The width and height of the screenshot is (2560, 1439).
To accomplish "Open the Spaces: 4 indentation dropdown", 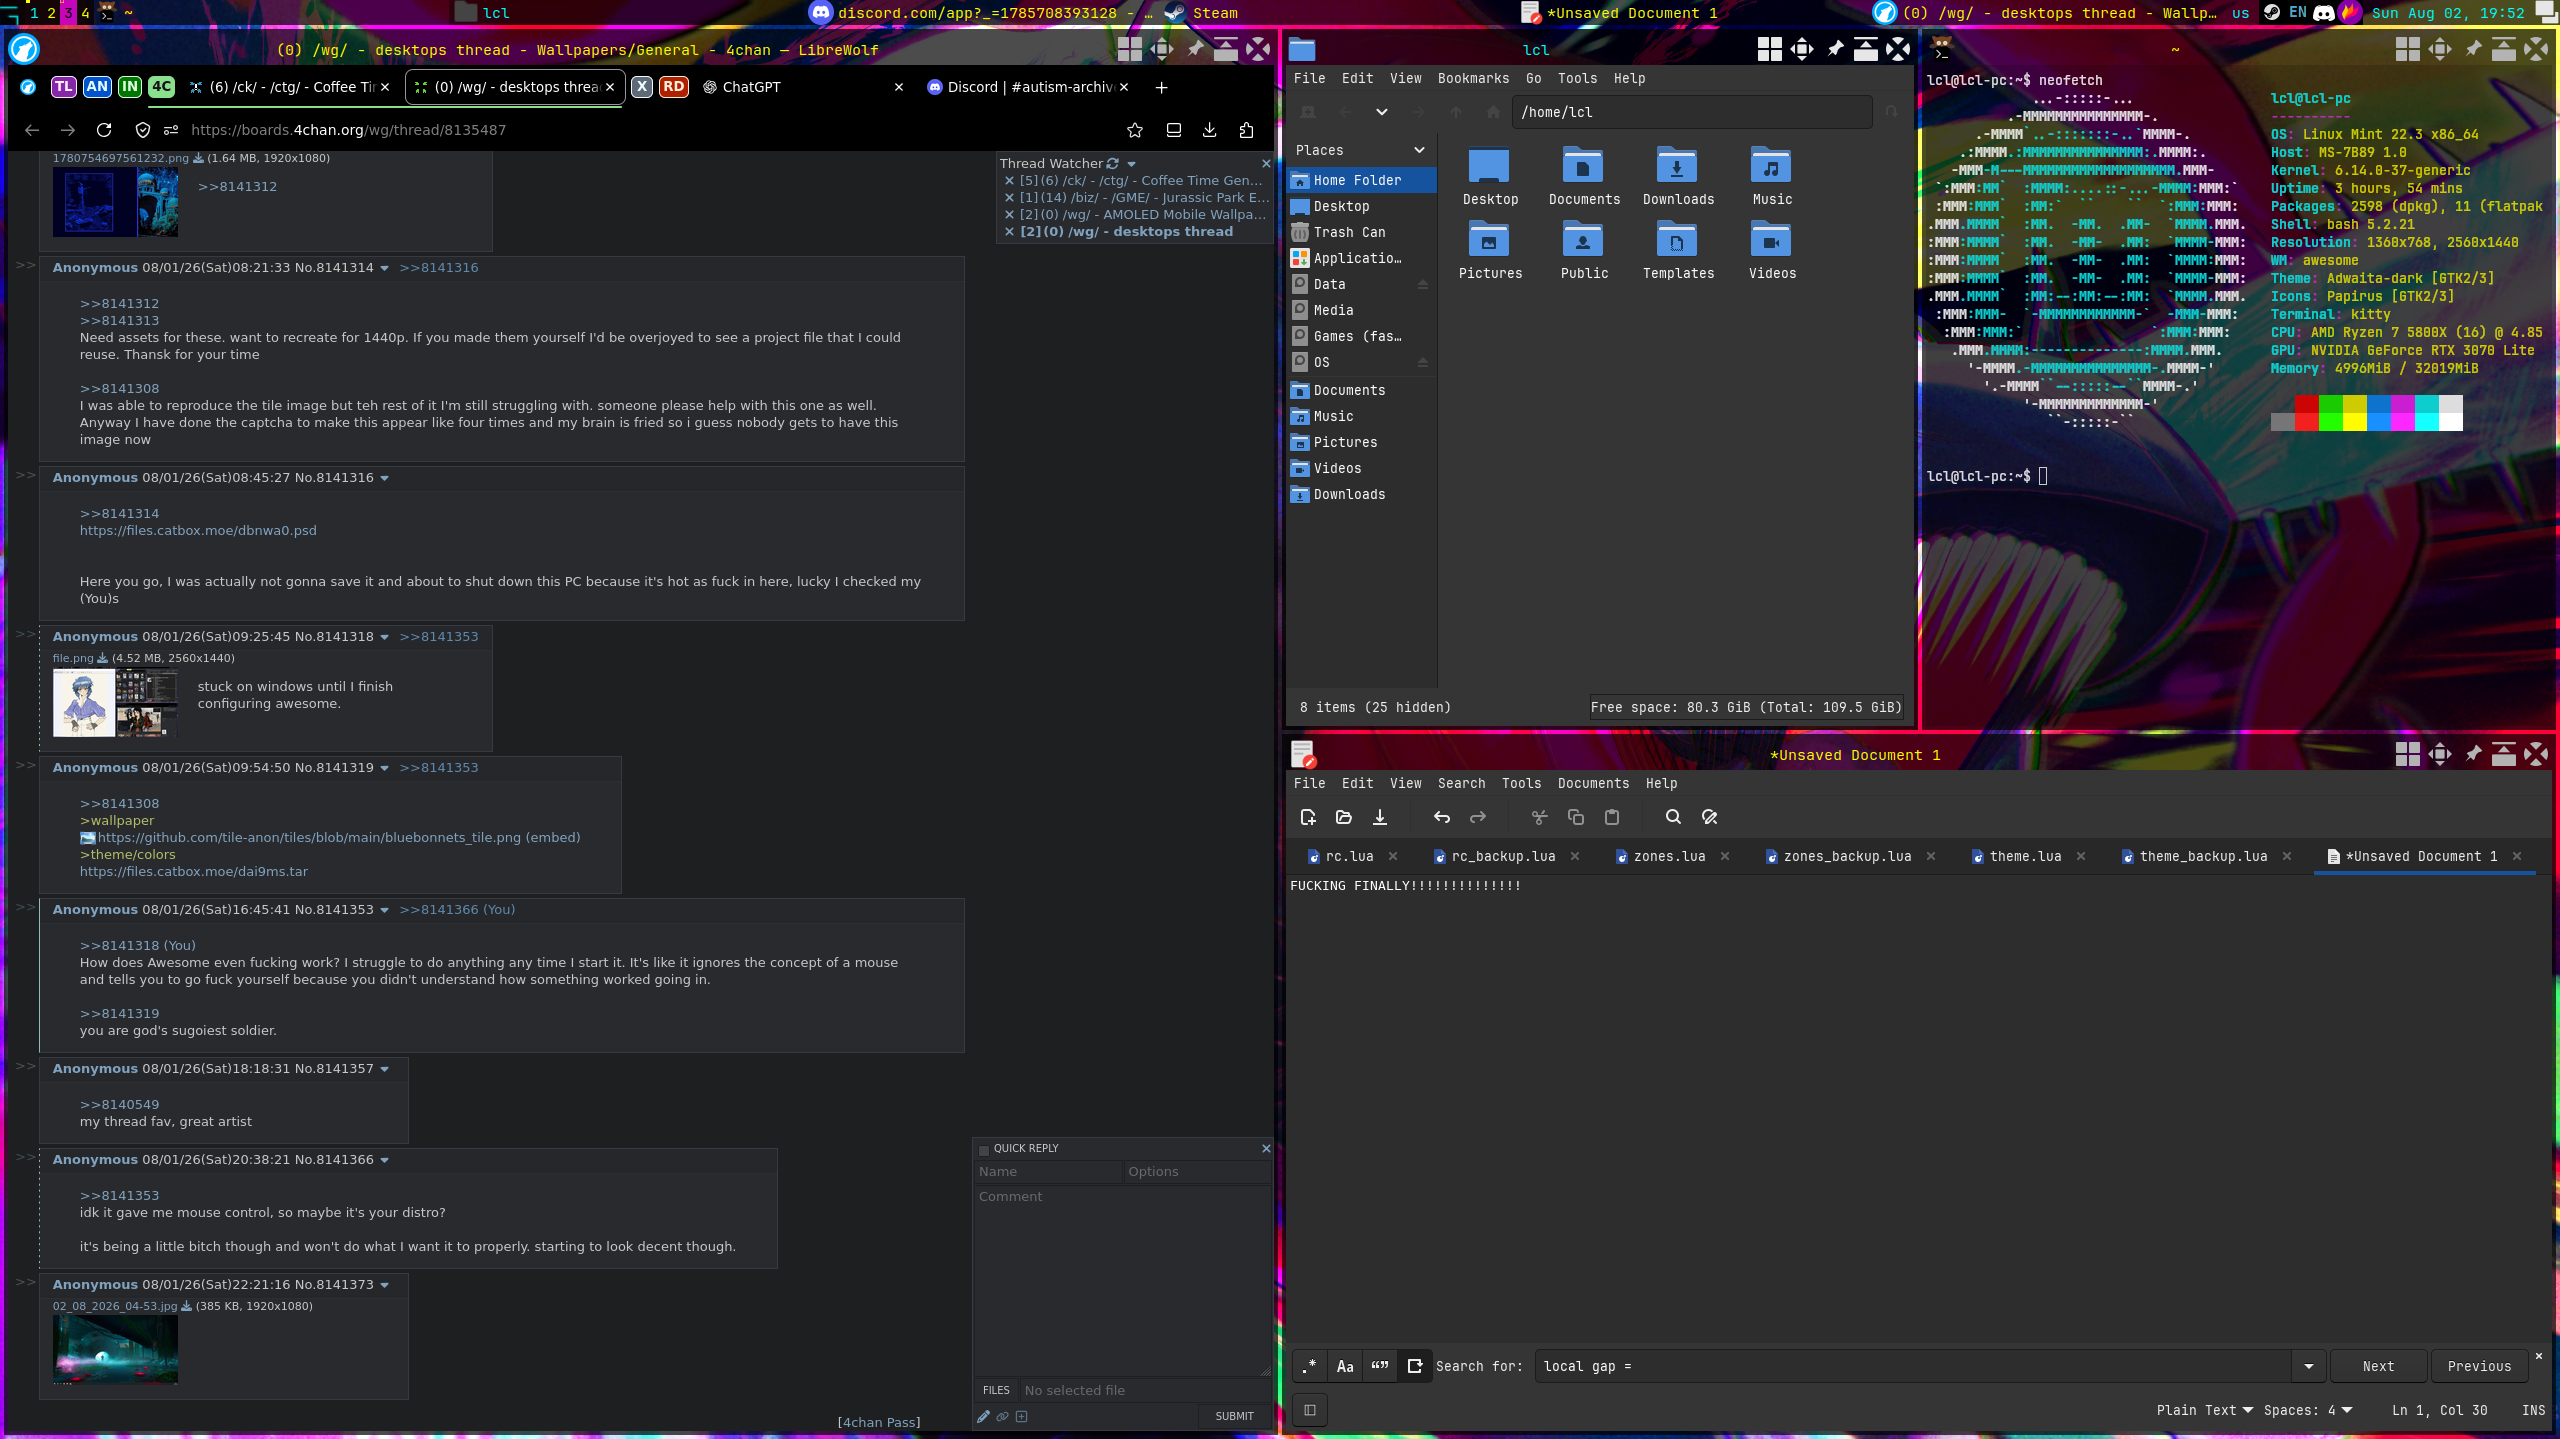I will pyautogui.click(x=2308, y=1410).
